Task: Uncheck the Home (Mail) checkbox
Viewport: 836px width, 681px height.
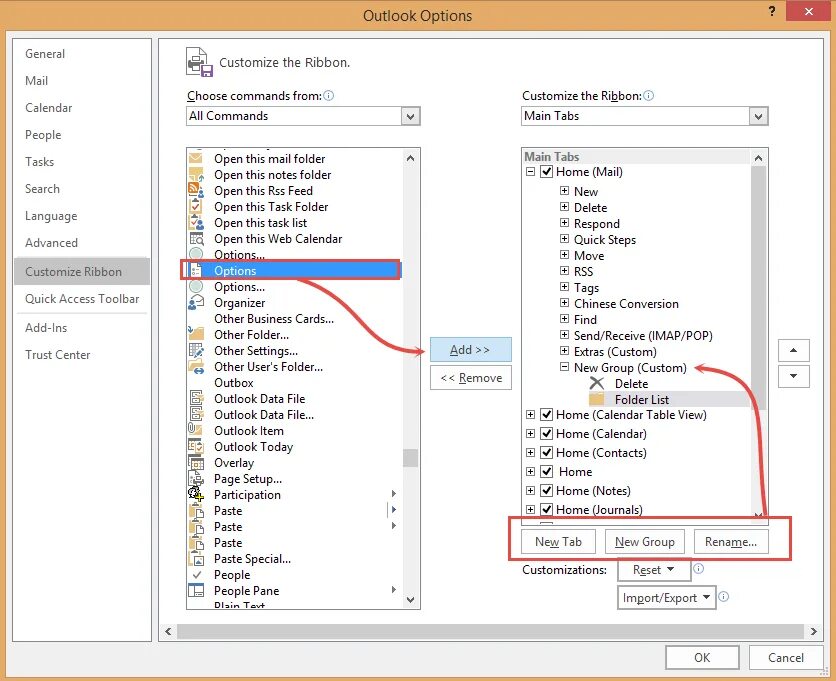Action: tap(545, 172)
